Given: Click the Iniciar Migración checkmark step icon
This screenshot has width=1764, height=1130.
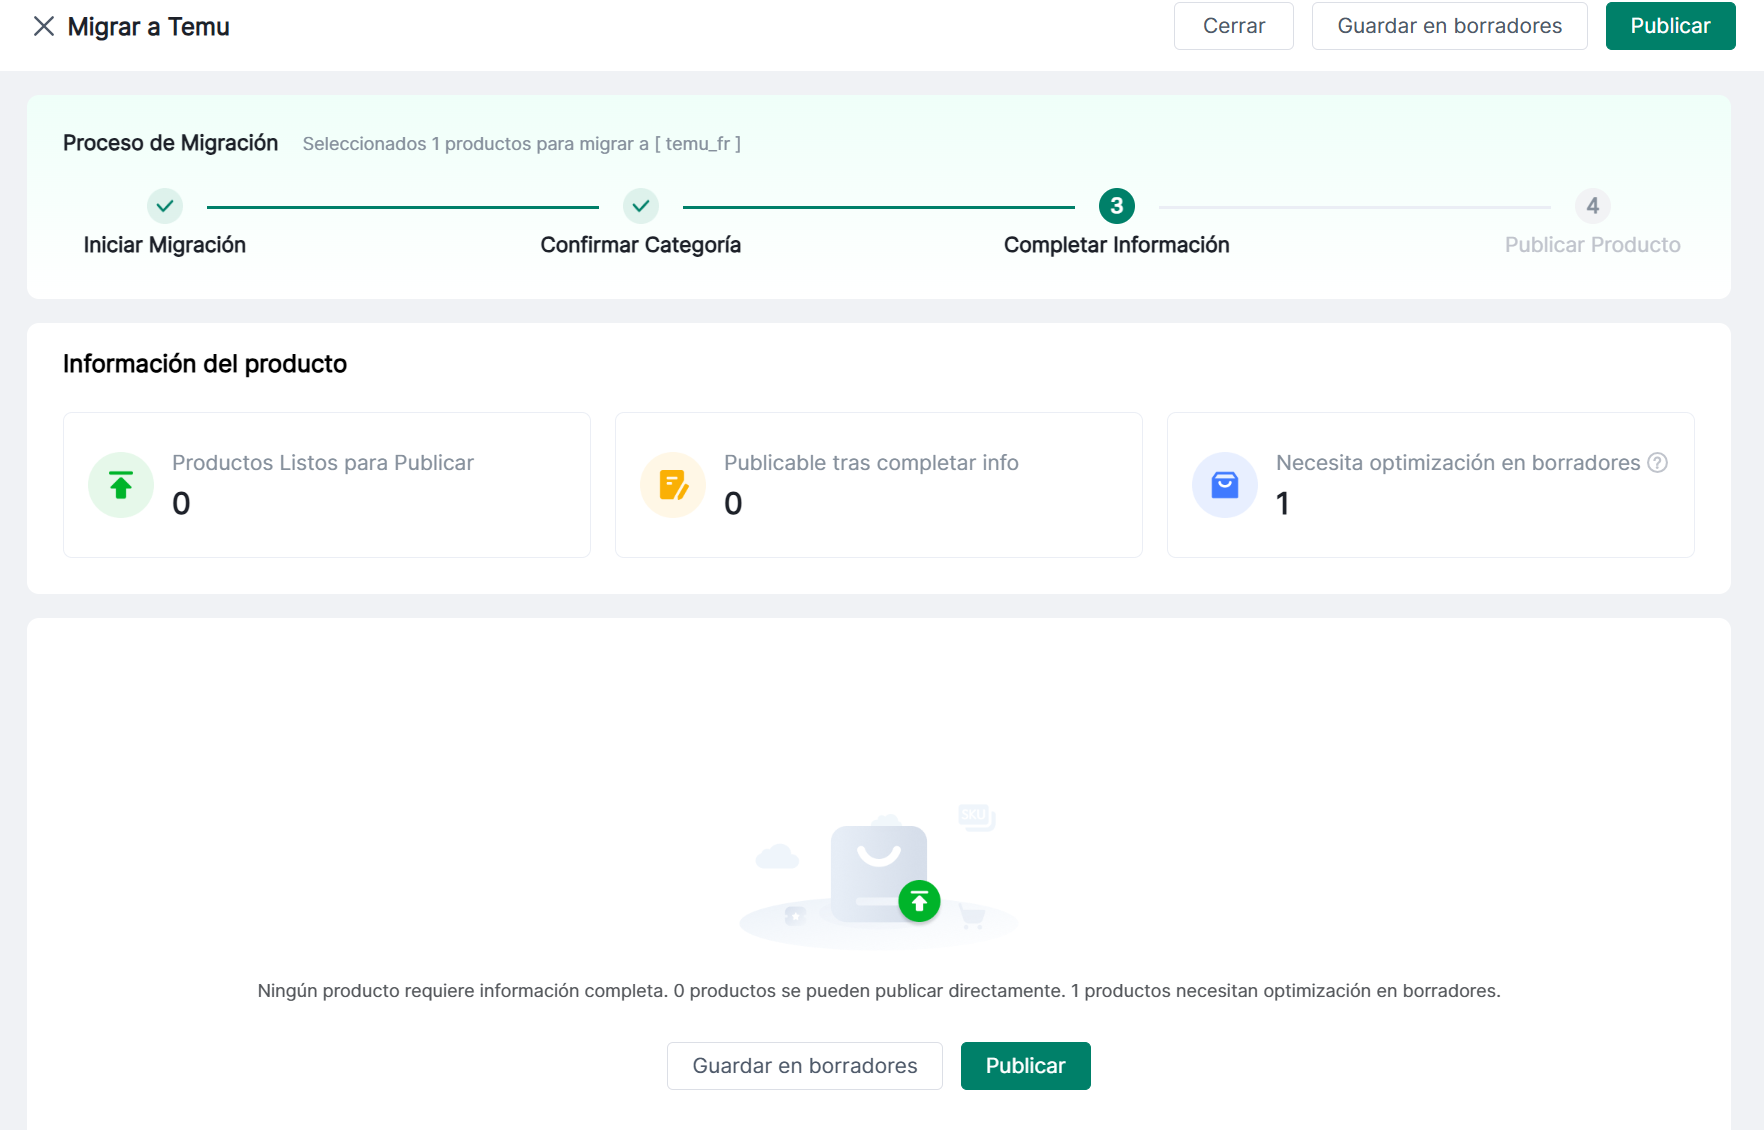Looking at the screenshot, I should [165, 206].
